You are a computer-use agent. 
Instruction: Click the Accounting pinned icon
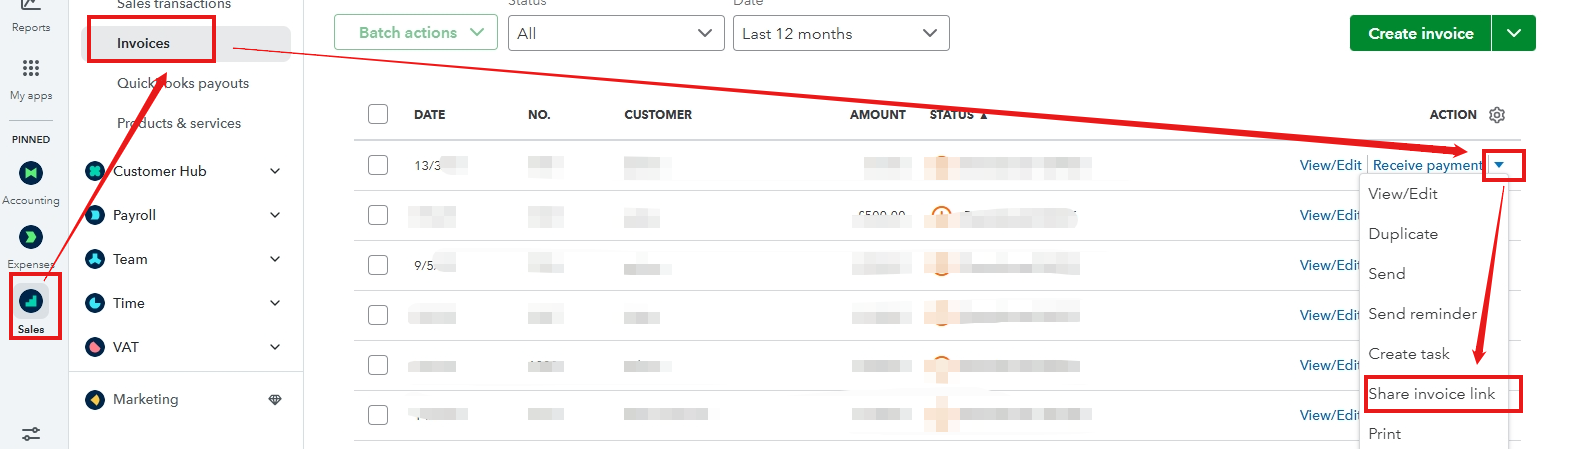(x=31, y=173)
